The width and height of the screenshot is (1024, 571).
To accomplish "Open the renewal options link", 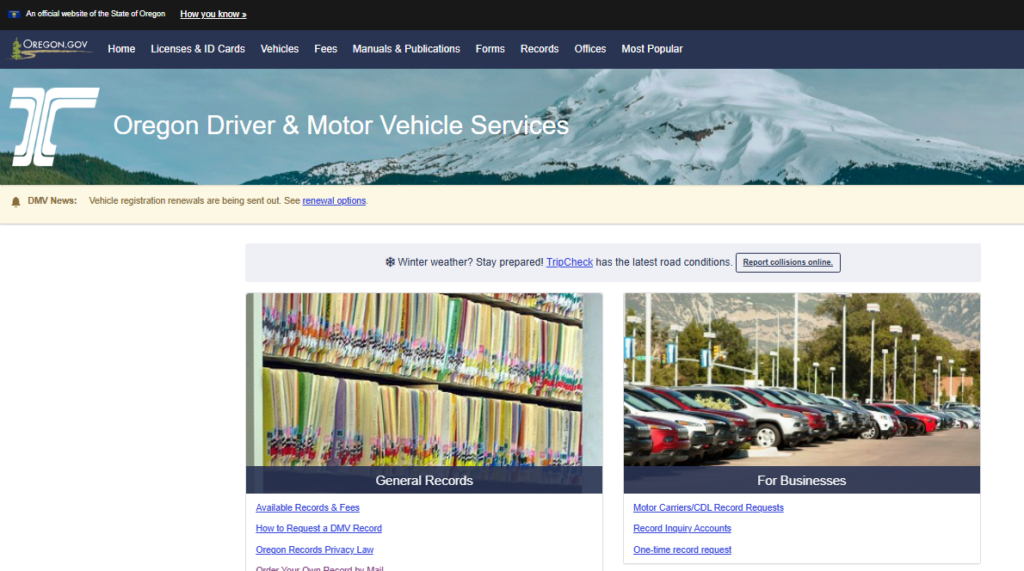I will point(334,201).
